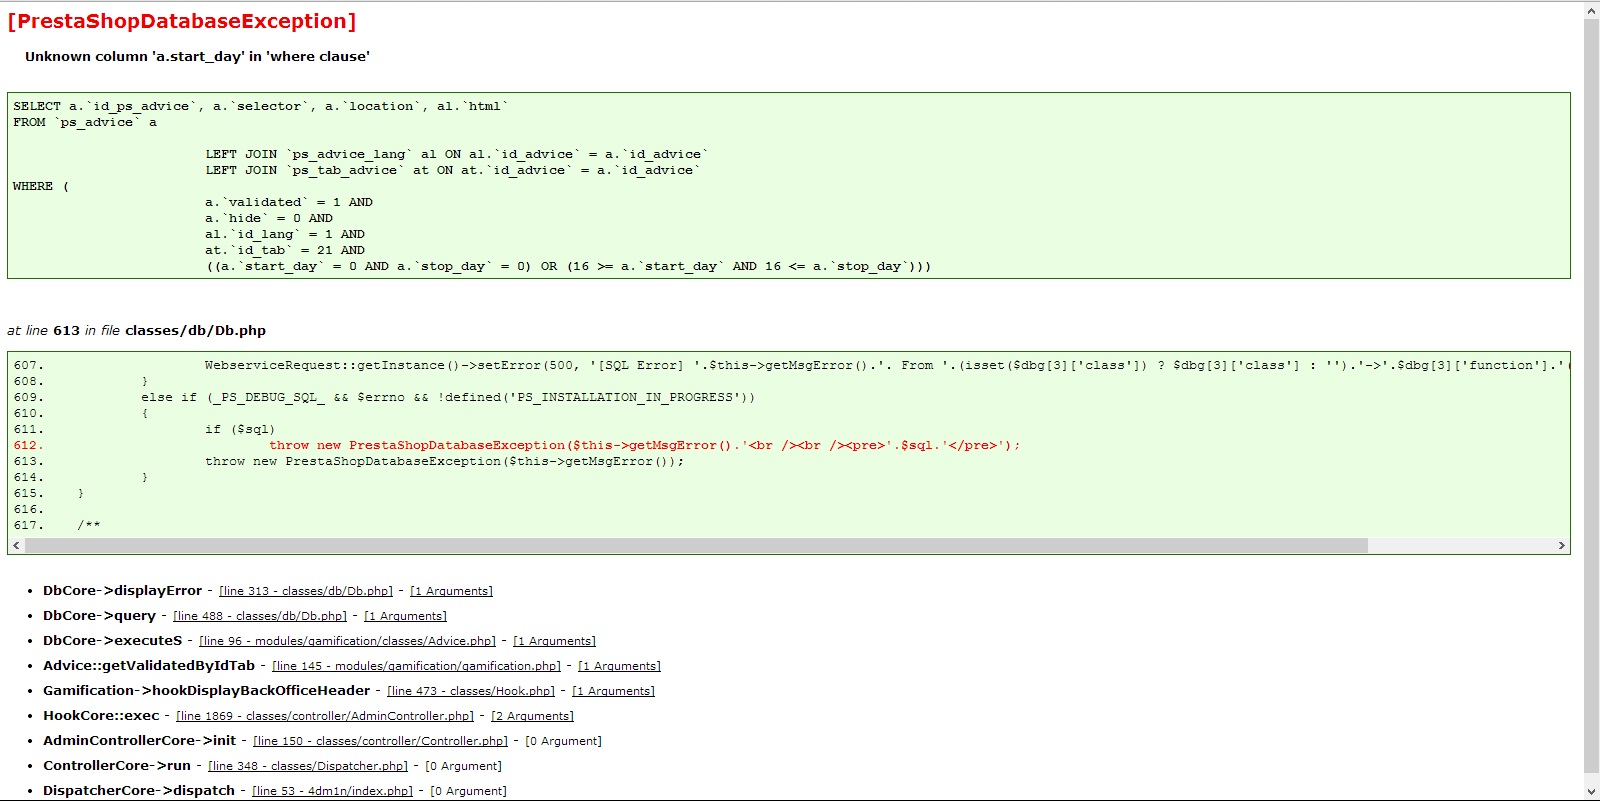Click the page vertical scrollbar thumb
Screen dimensions: 1600x801
point(1592,396)
